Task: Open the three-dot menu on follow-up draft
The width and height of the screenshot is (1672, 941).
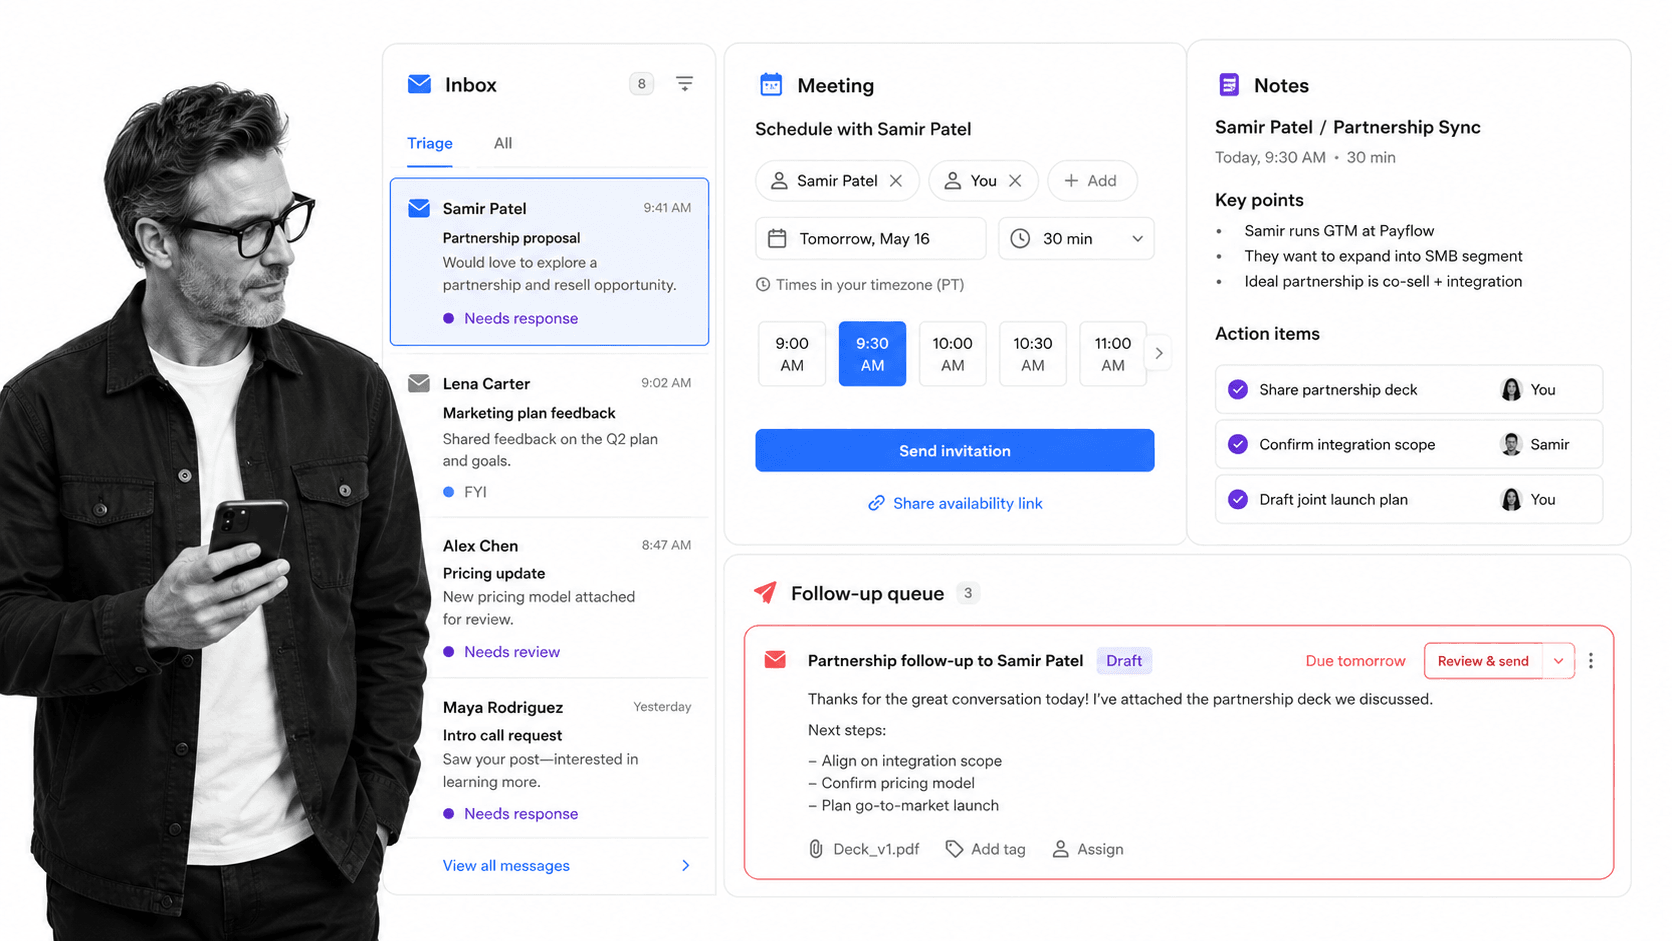Action: (x=1591, y=661)
